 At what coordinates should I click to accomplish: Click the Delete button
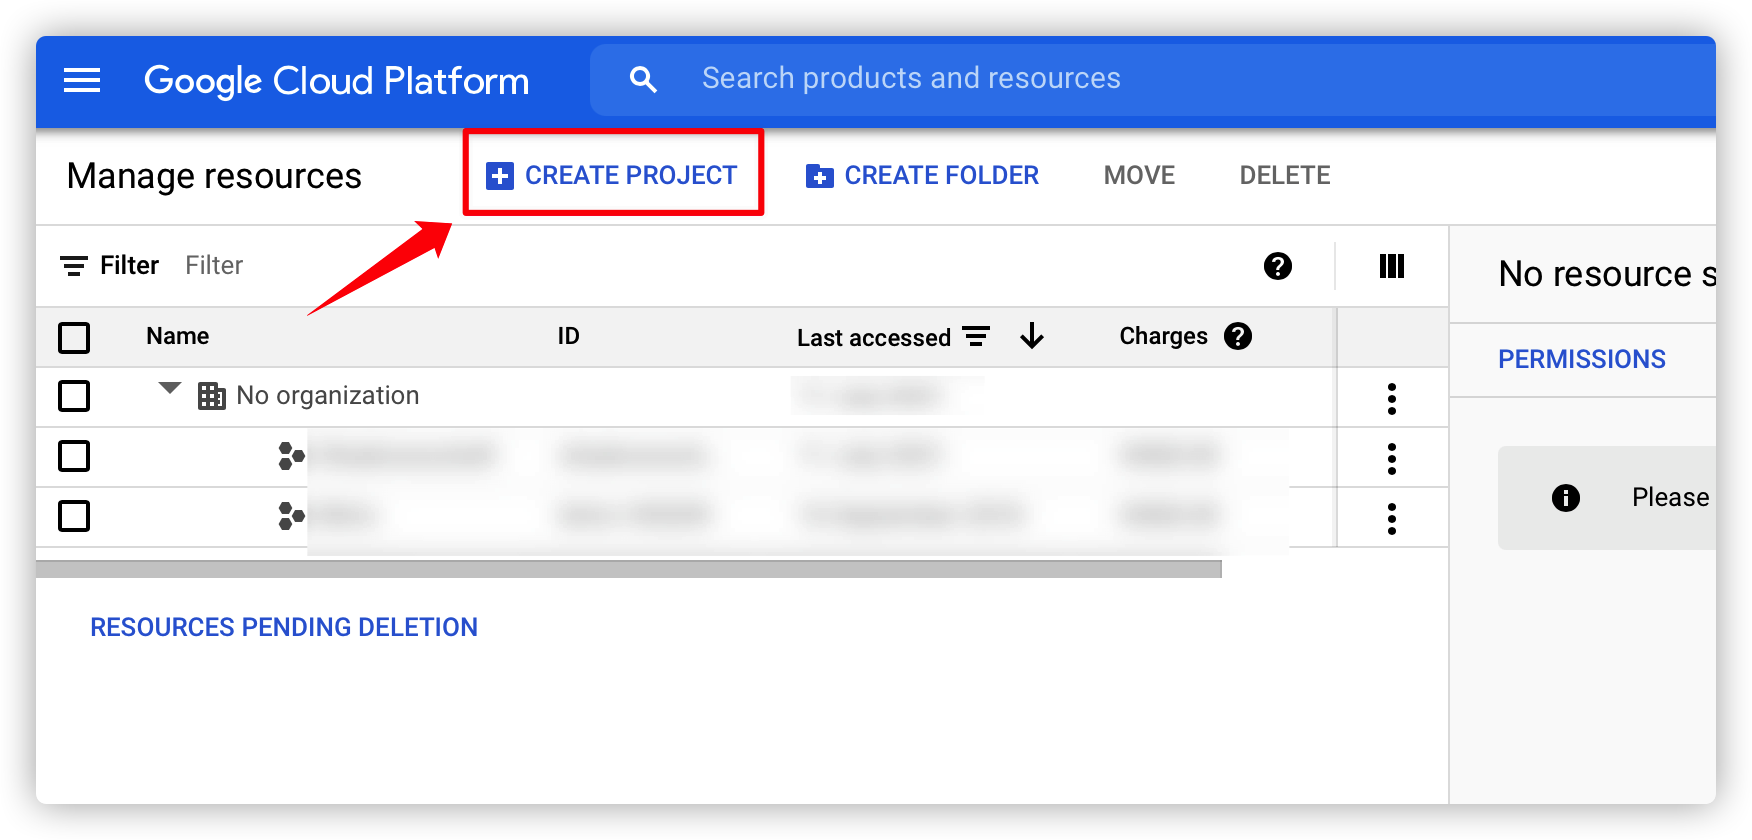coord(1285,175)
